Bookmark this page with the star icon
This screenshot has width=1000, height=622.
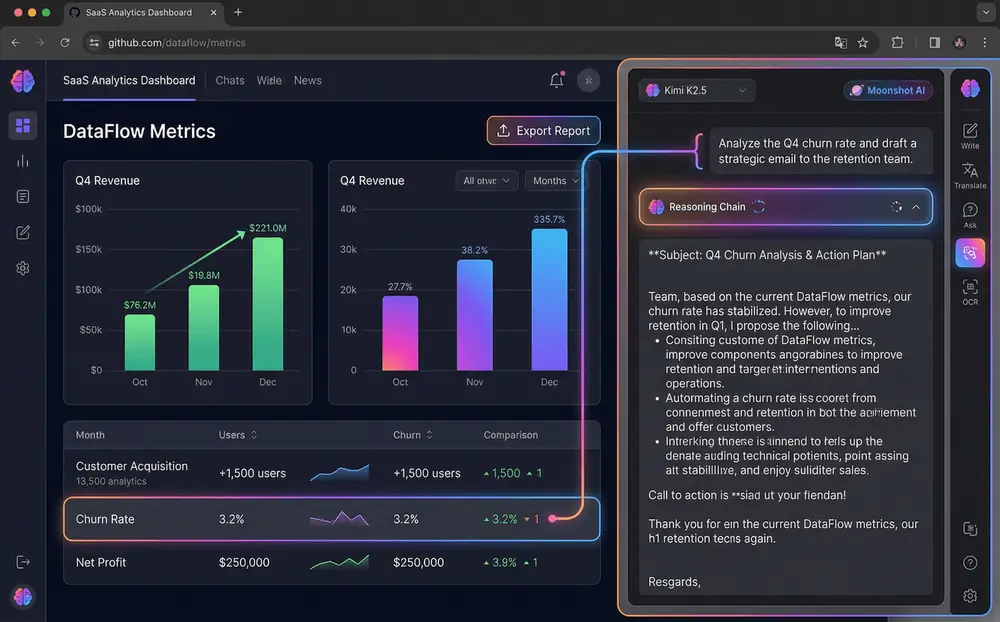[863, 43]
